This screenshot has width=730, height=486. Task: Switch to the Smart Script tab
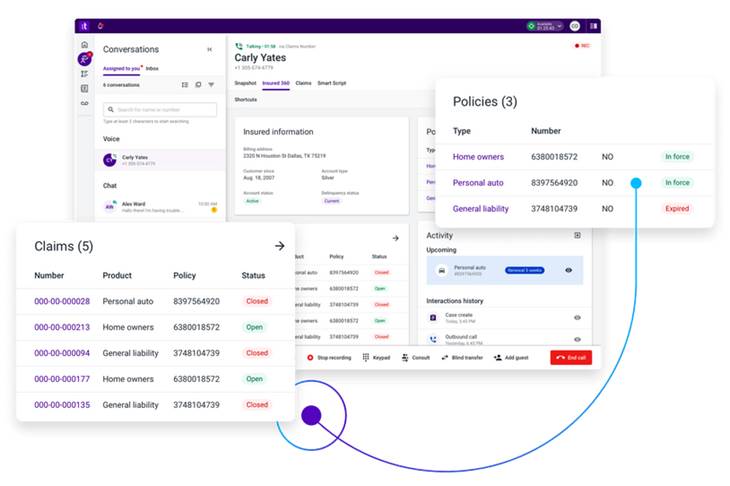[x=332, y=84]
